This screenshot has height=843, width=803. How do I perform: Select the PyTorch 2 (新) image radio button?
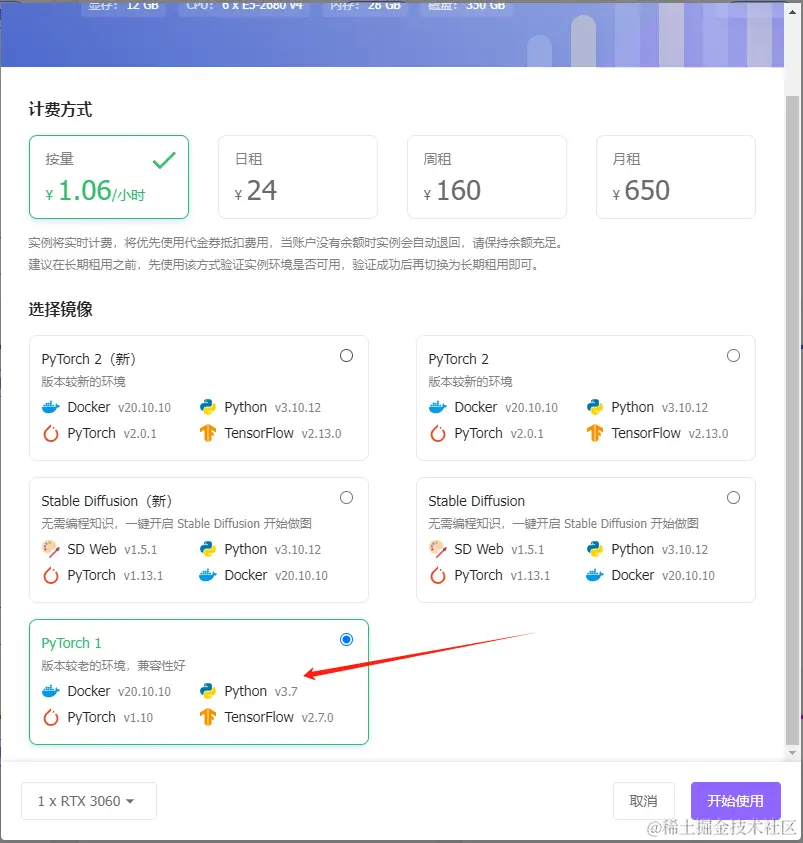tap(347, 356)
